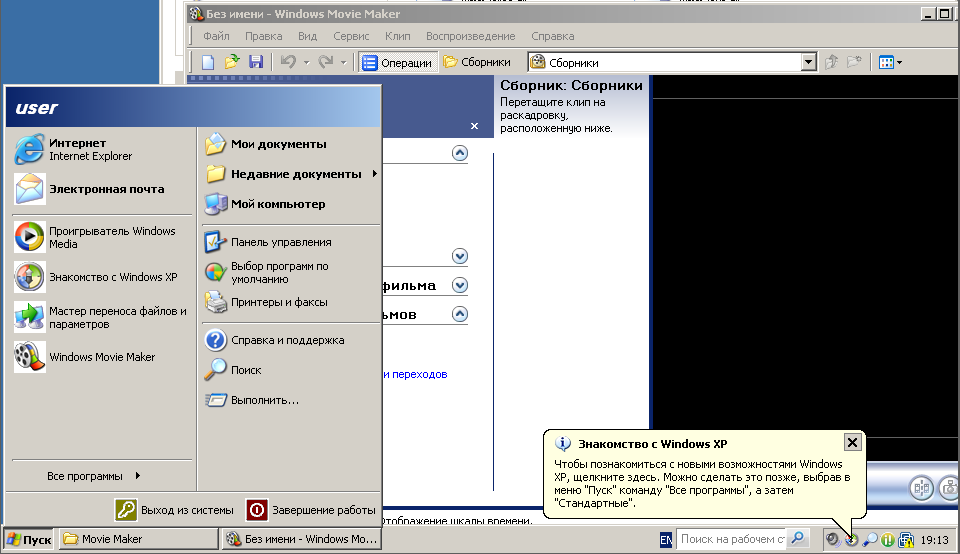Click the 19:13 clock in the tray
The image size is (960, 554).
pos(934,540)
